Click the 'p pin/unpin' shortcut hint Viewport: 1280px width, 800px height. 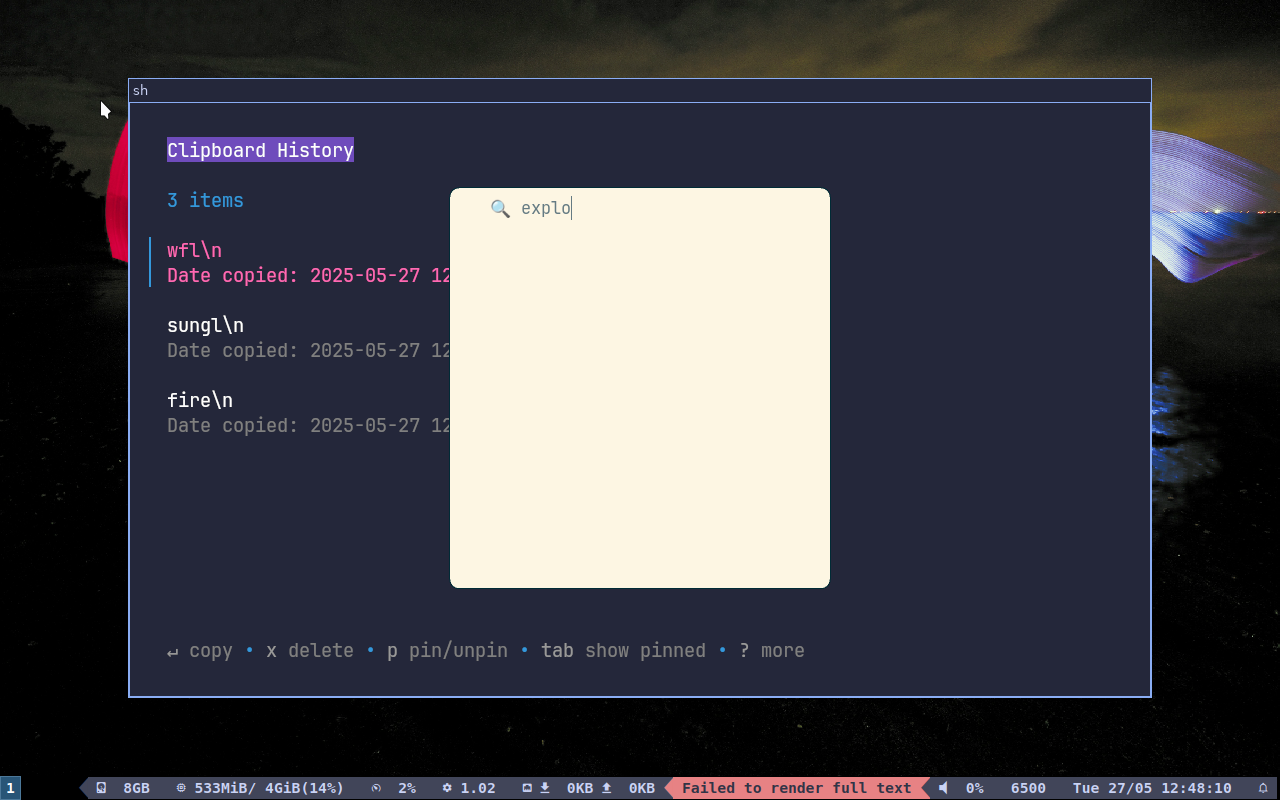[x=447, y=651]
